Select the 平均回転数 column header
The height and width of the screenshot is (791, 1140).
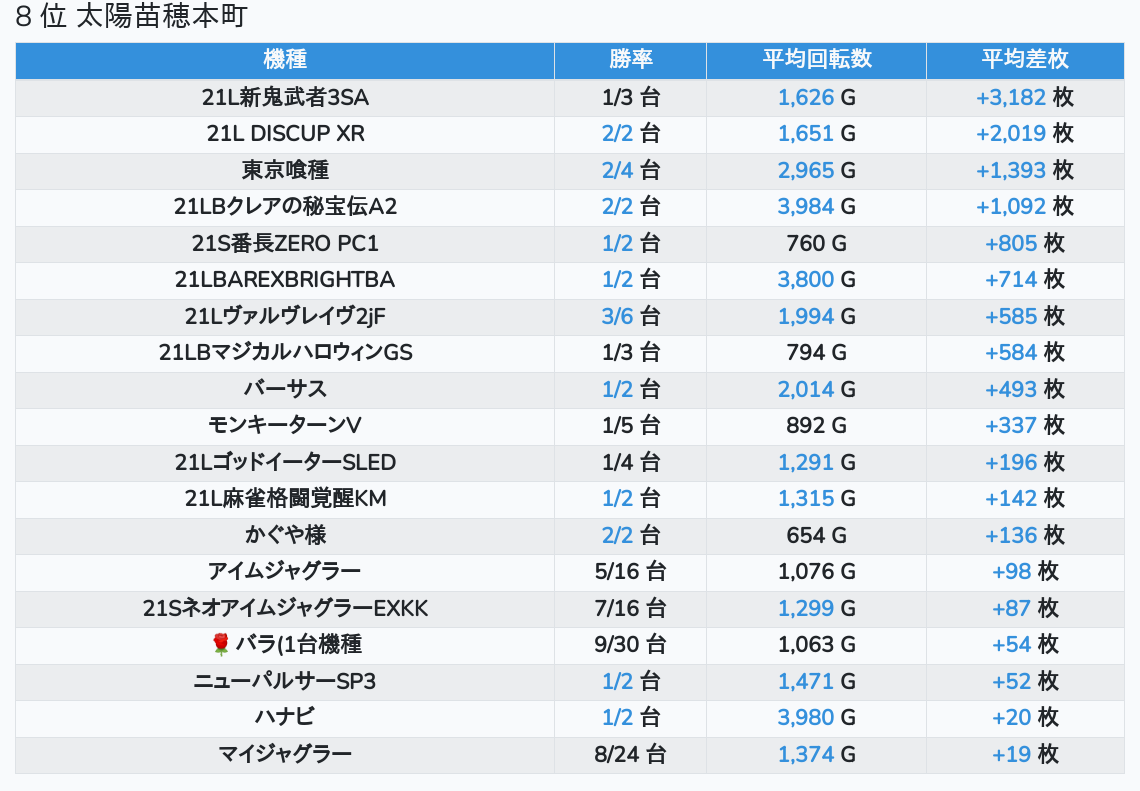816,59
